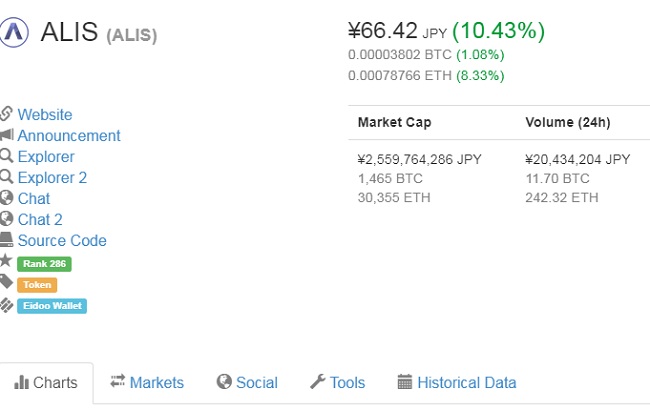Image resolution: width=650 pixels, height=411 pixels.
Task: Click the green Rank 286 badge
Action: (44, 264)
